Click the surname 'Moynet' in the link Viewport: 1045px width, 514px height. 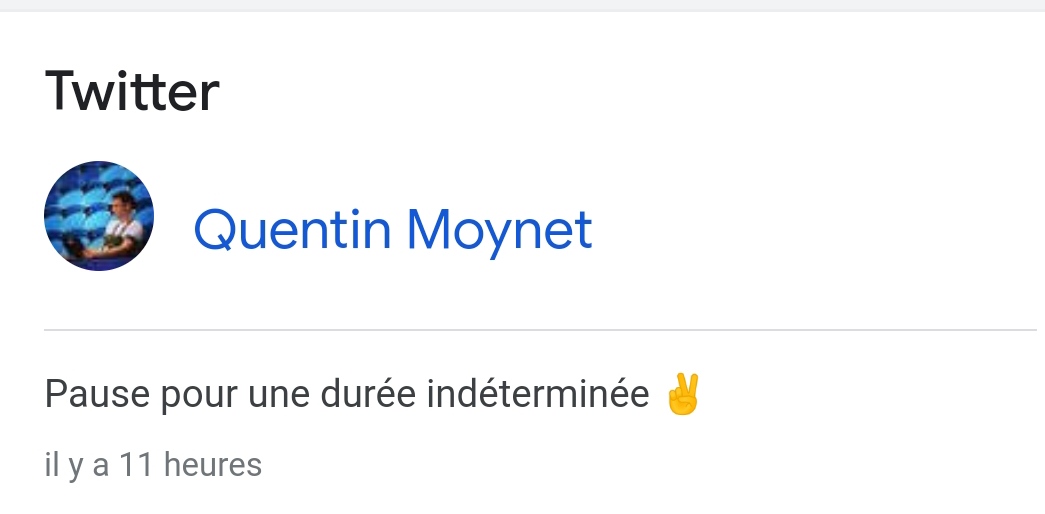tap(499, 230)
